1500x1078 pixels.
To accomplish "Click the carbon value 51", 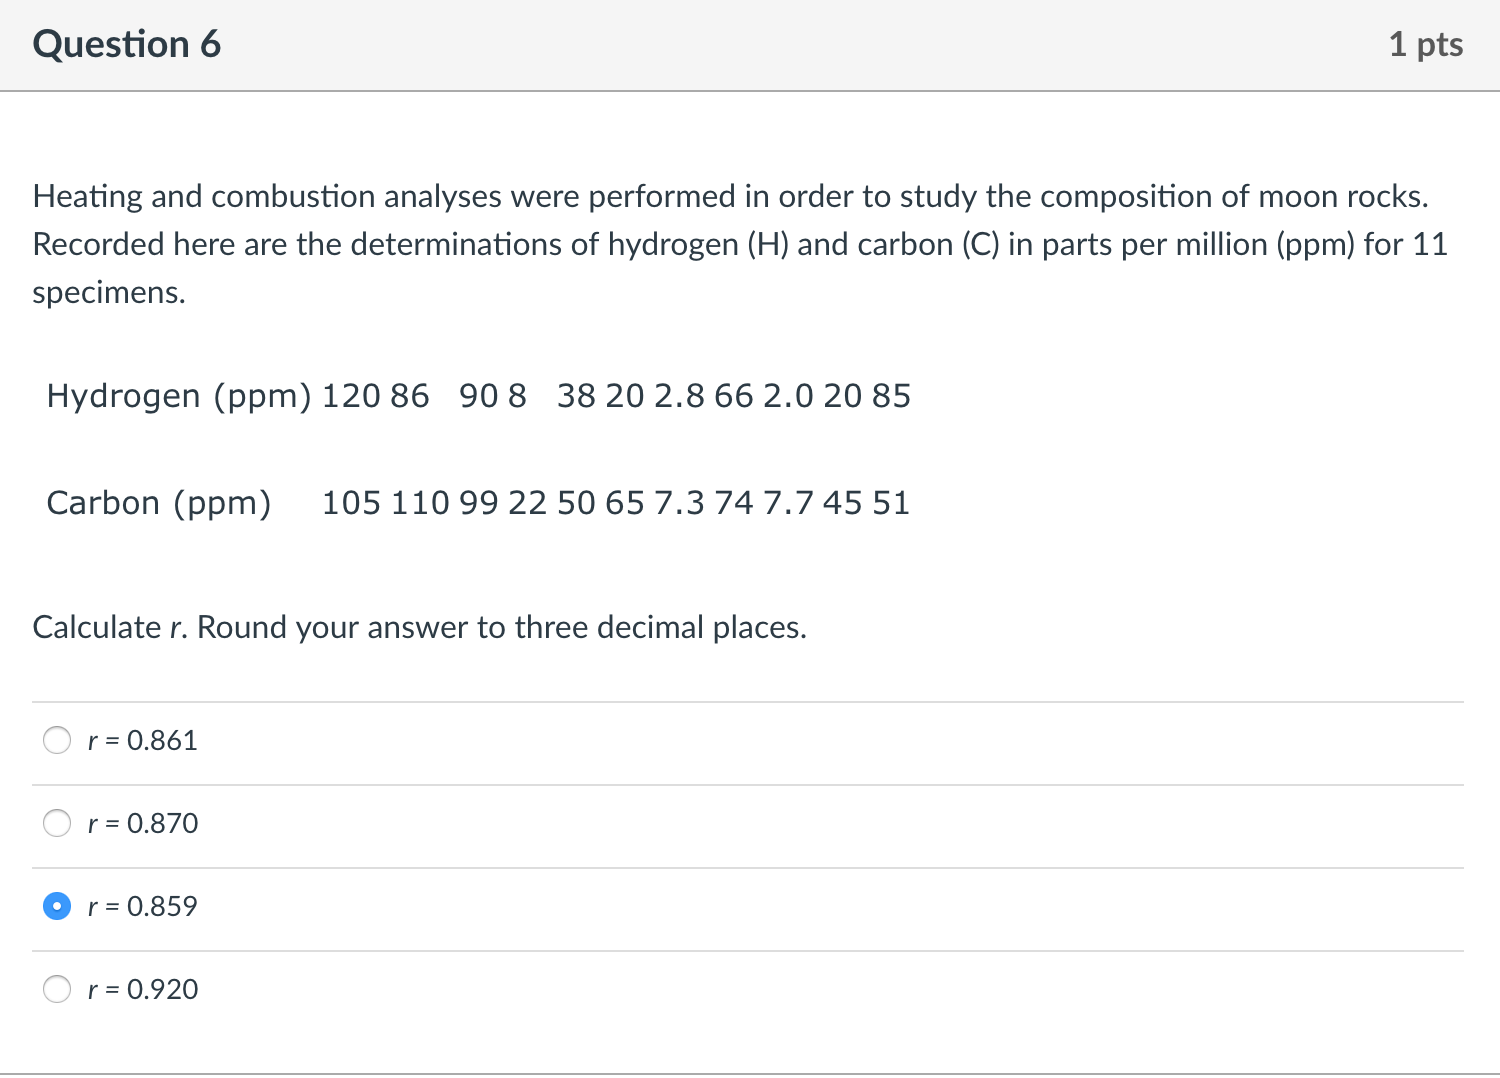I will pyautogui.click(x=891, y=502).
